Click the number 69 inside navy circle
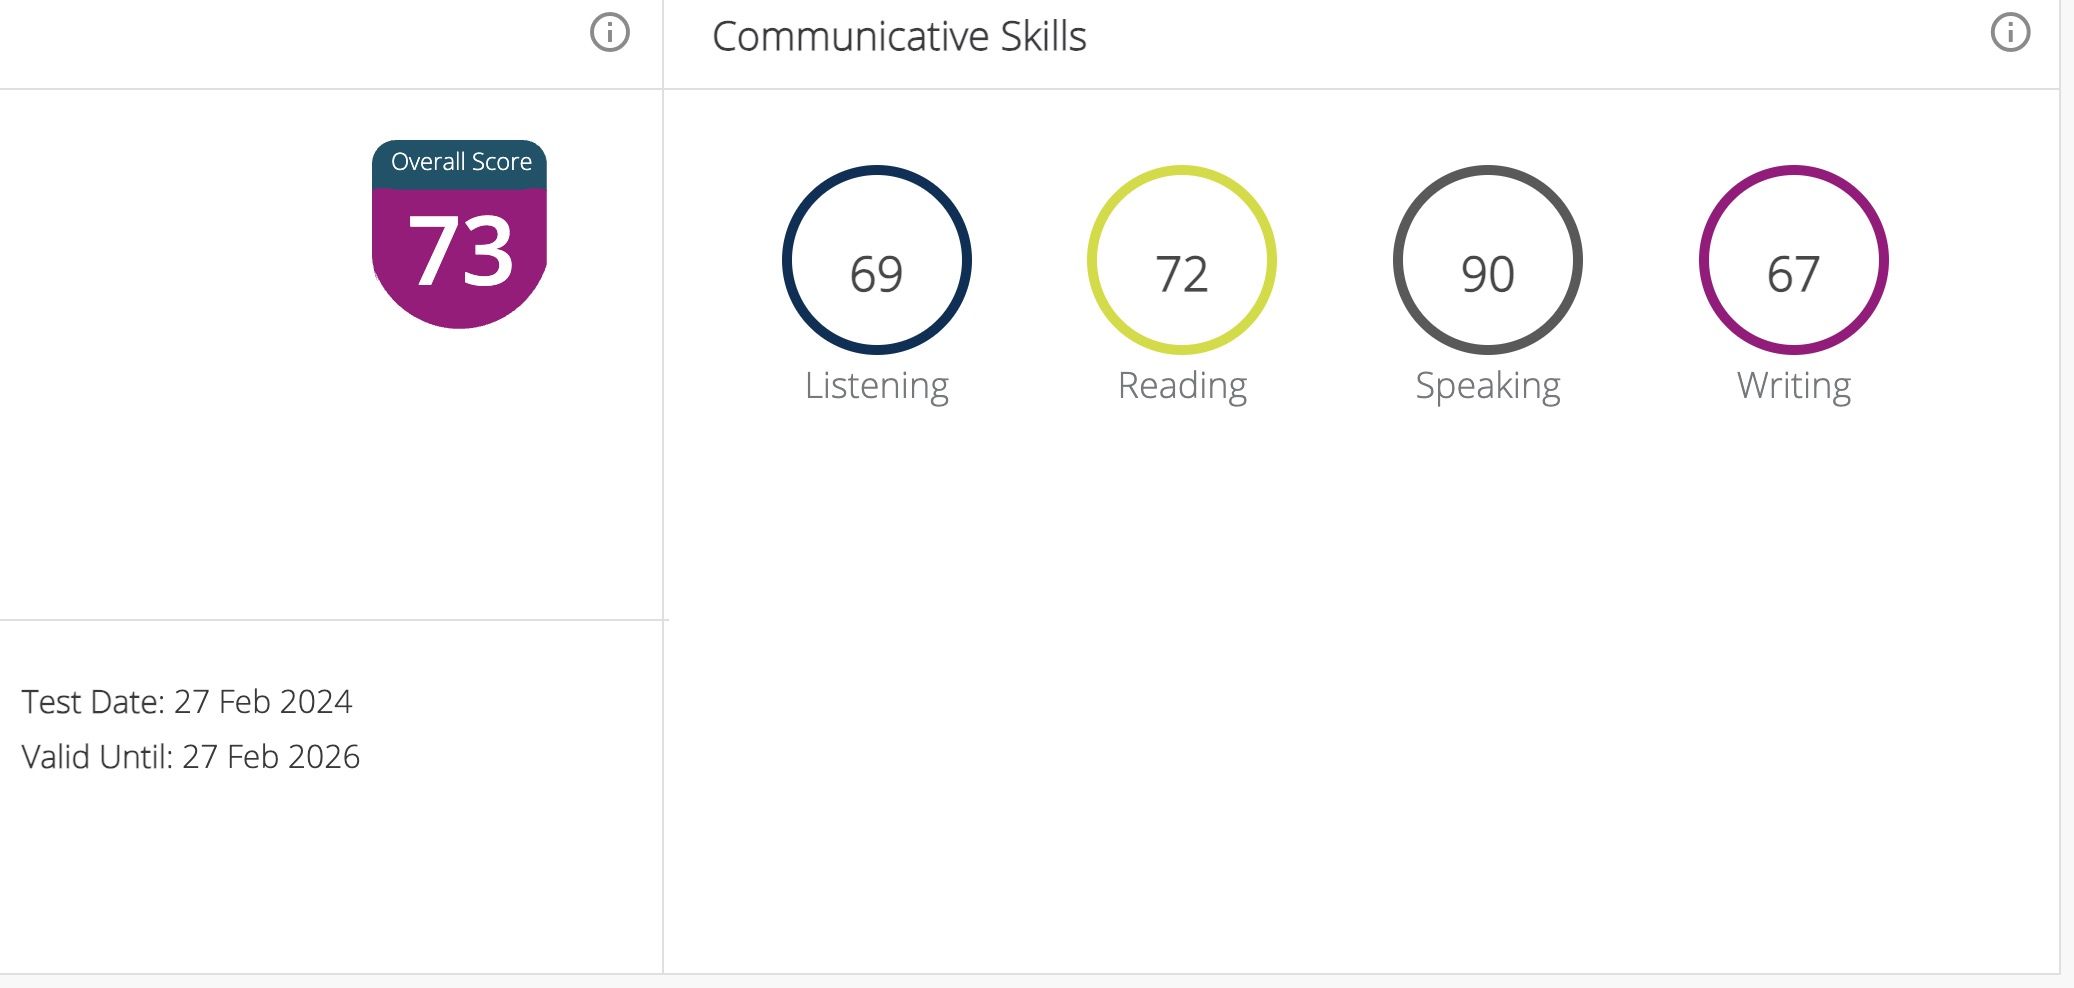This screenshot has height=988, width=2074. (877, 274)
